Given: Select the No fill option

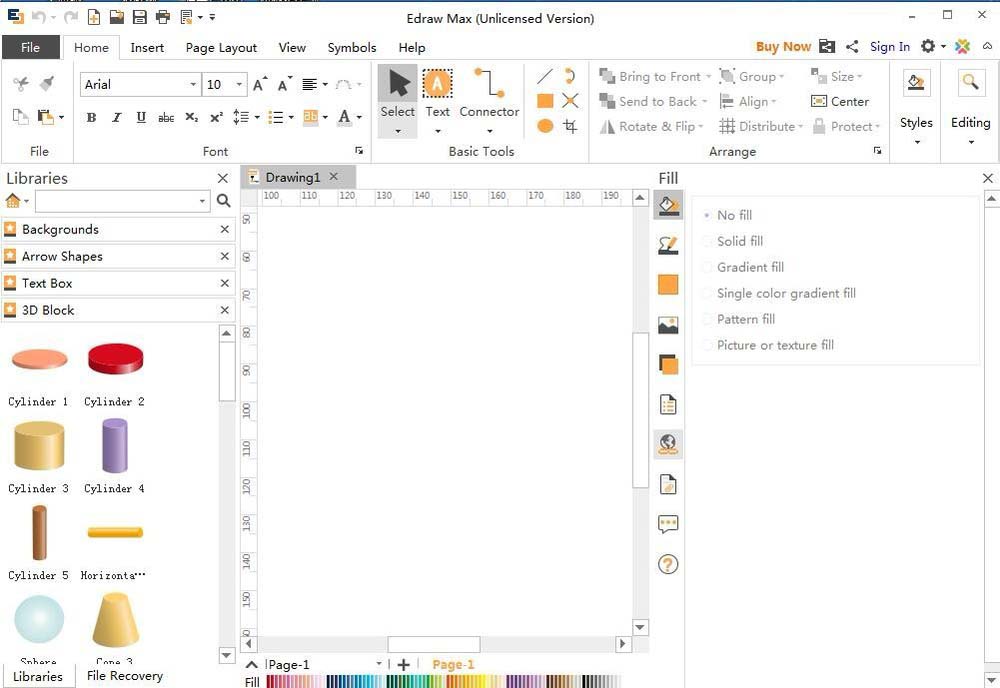Looking at the screenshot, I should 734,215.
